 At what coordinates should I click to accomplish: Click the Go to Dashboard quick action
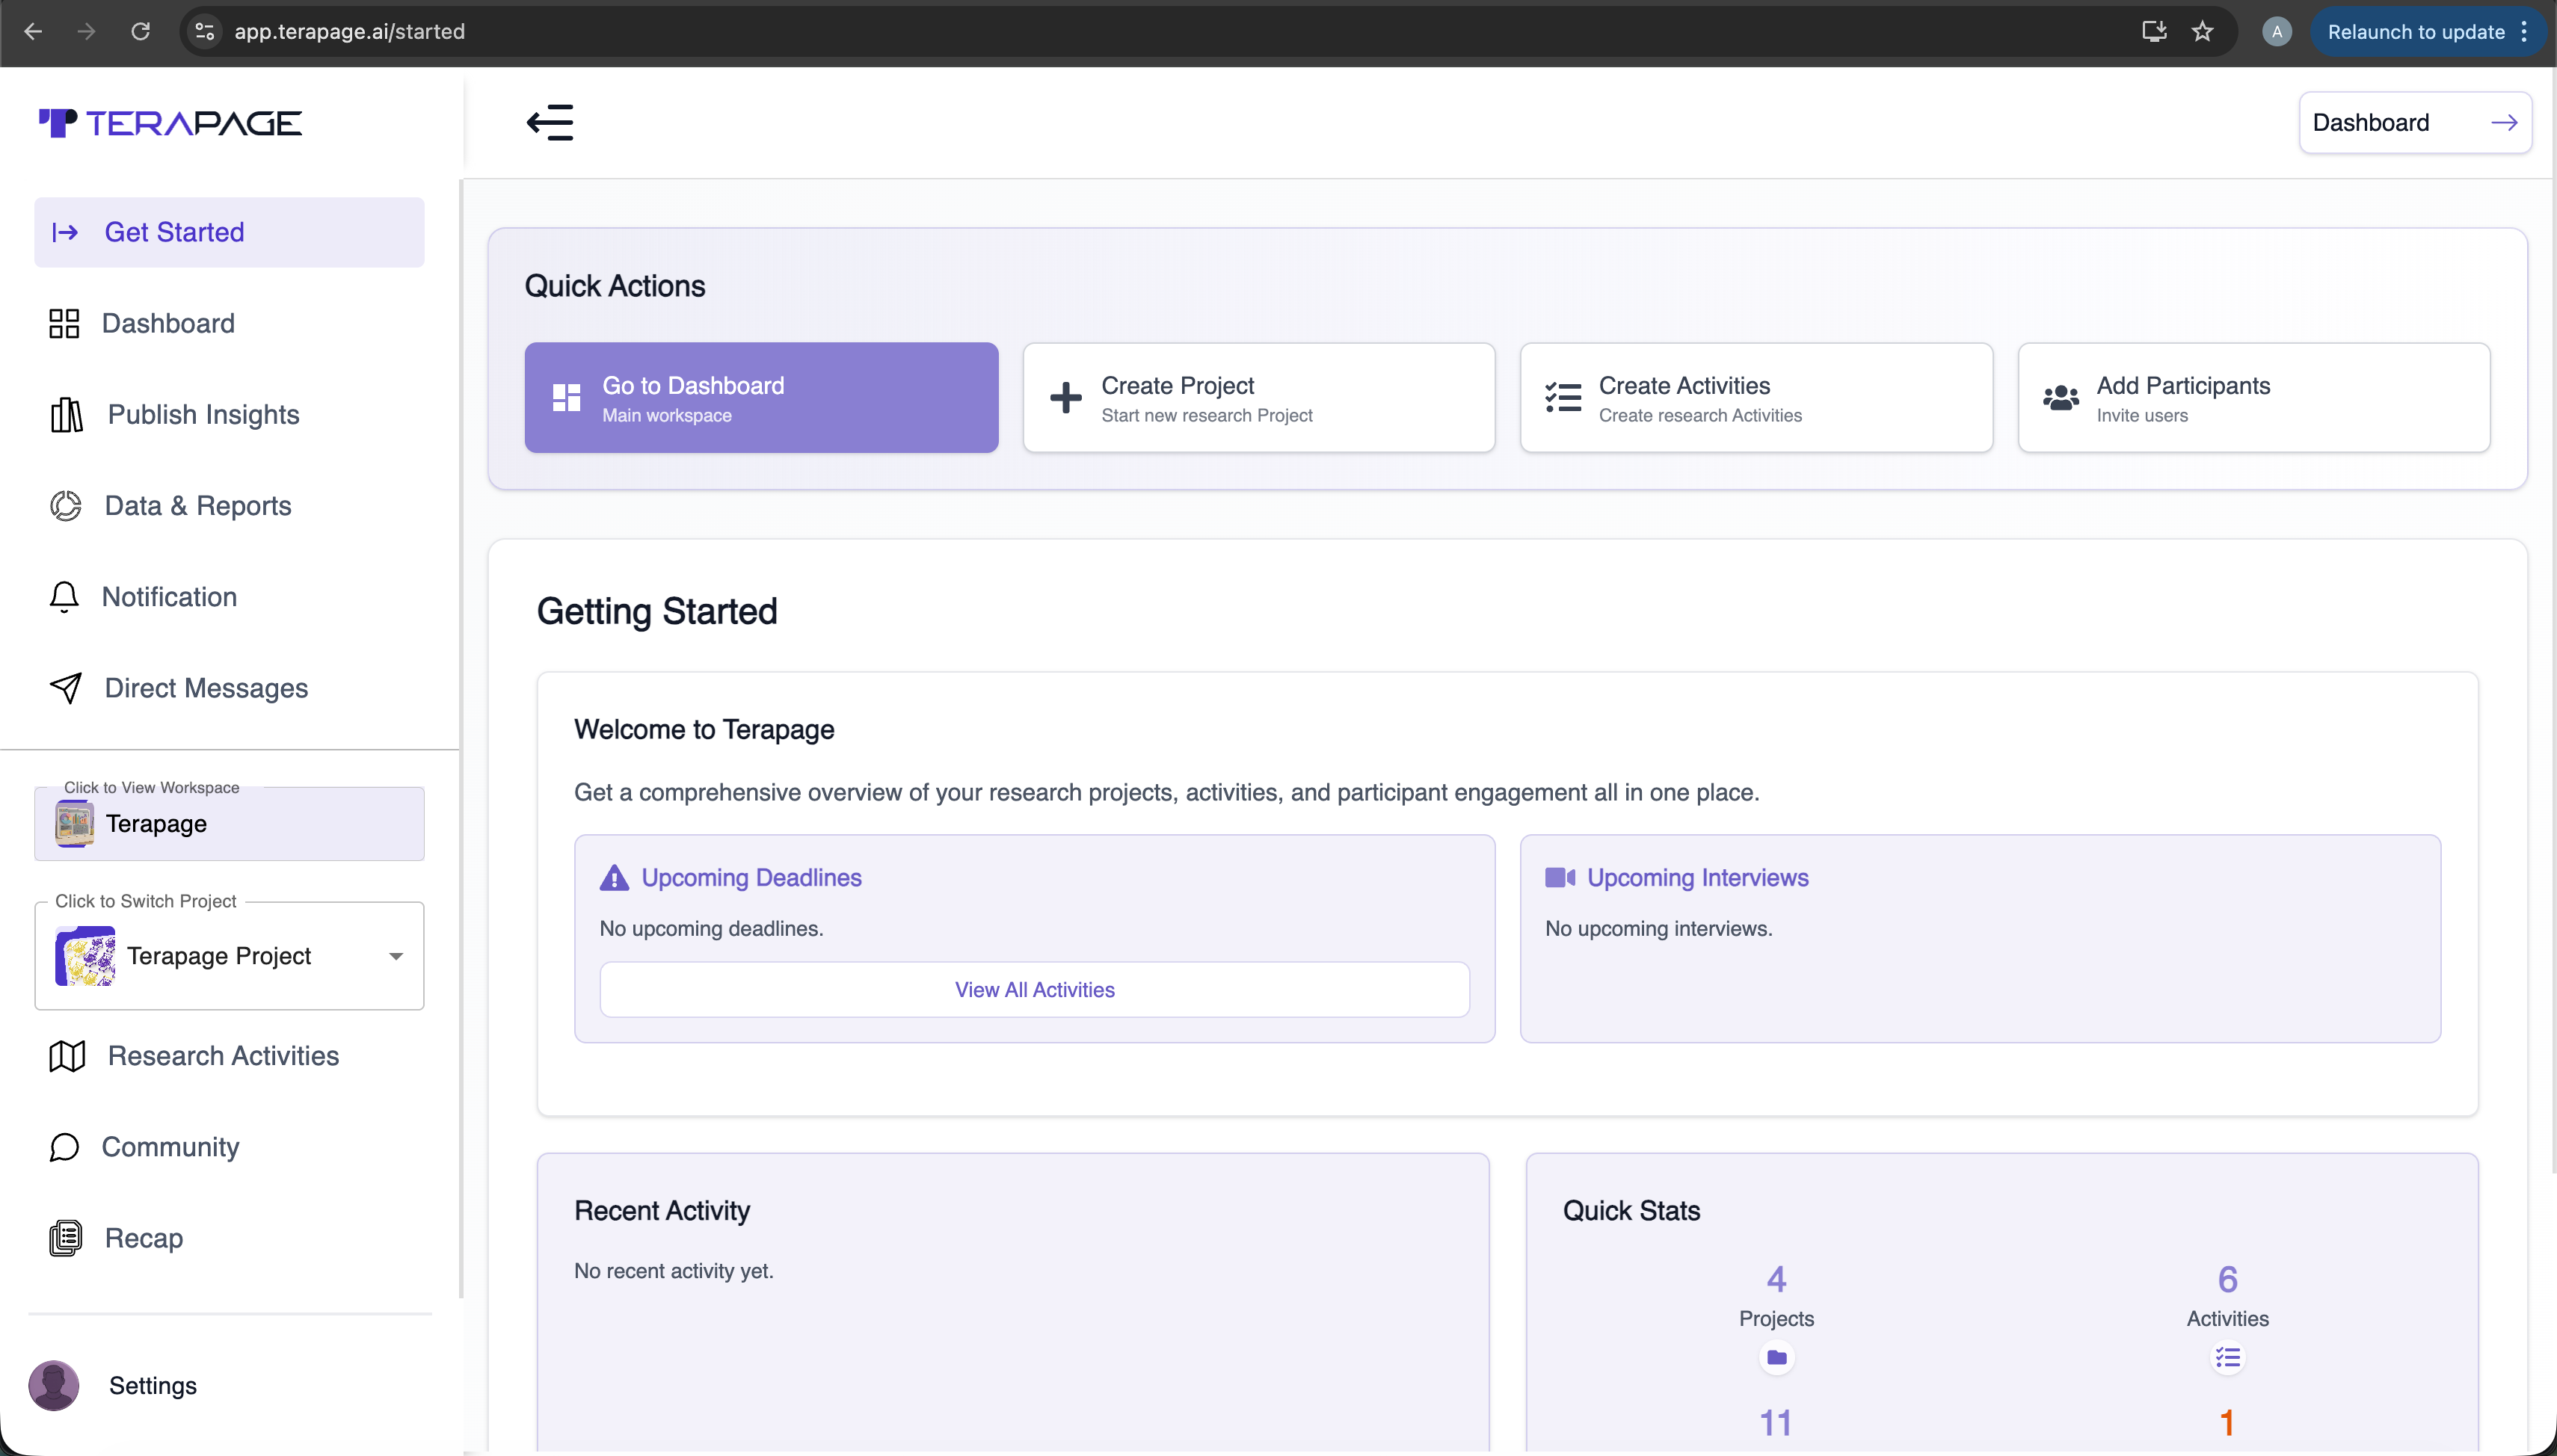tap(761, 398)
